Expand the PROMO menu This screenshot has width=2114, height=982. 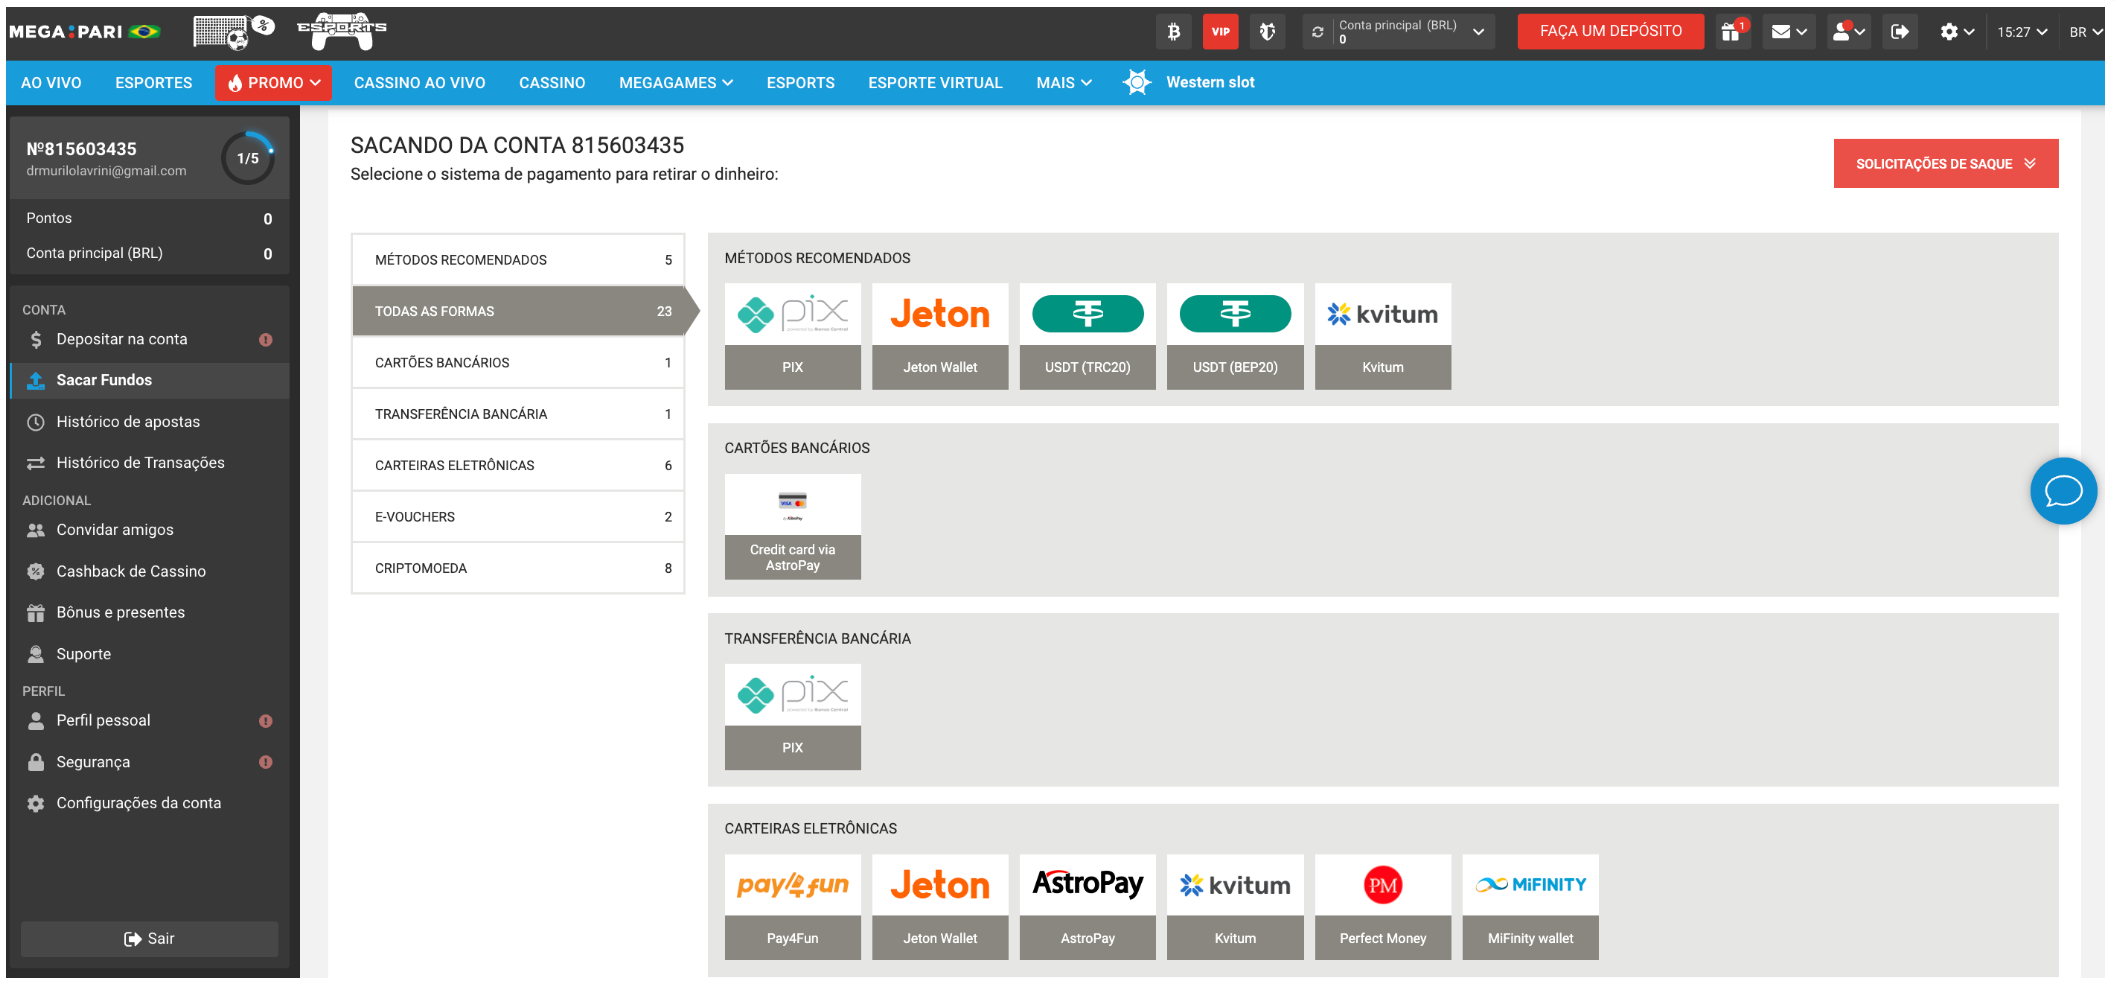274,83
